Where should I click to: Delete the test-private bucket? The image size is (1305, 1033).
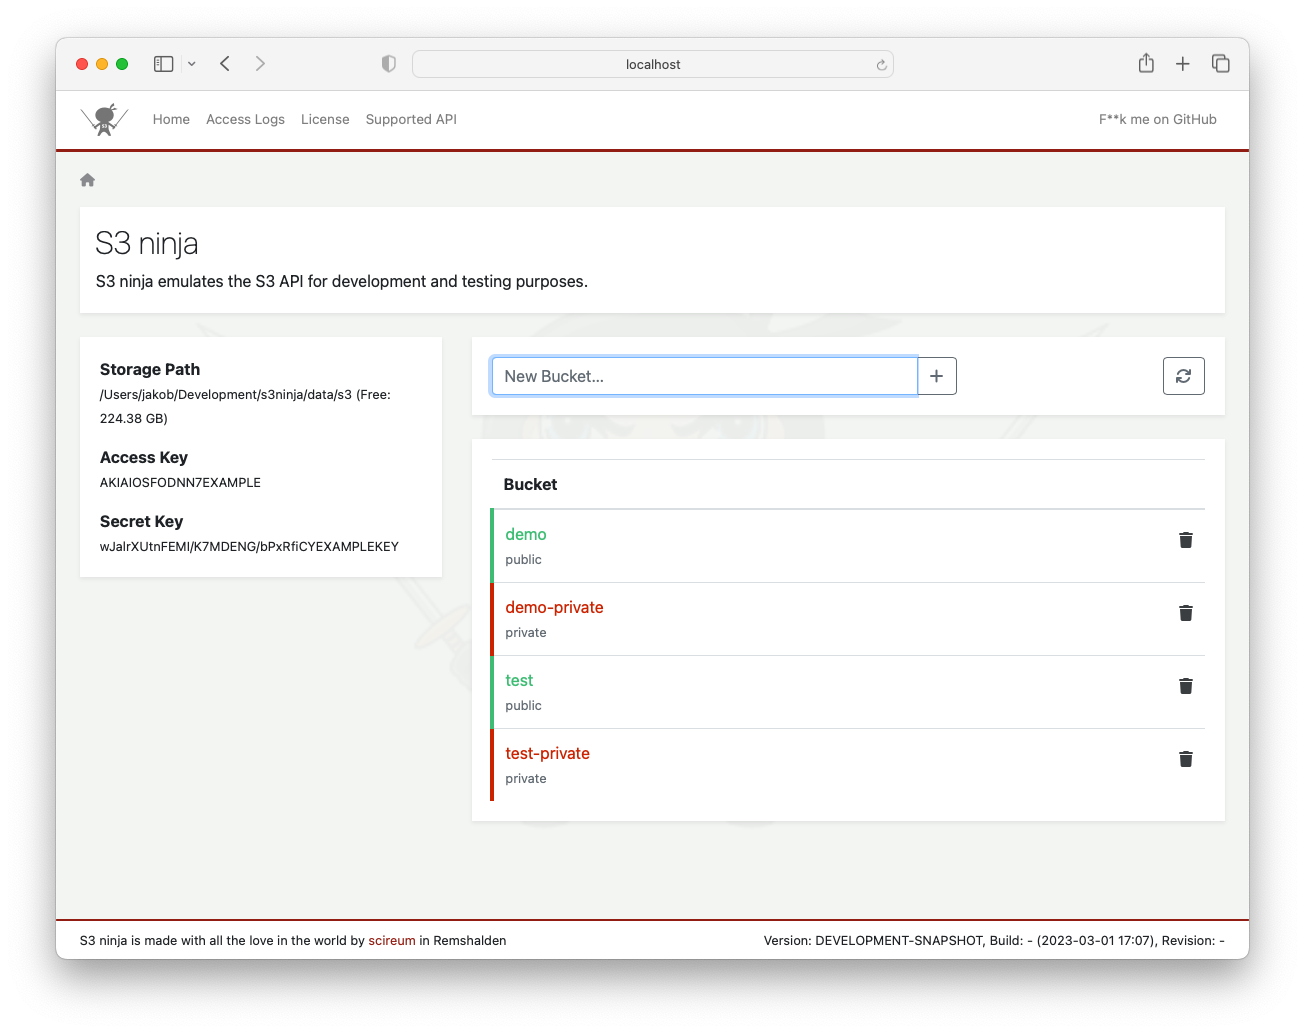point(1185,759)
